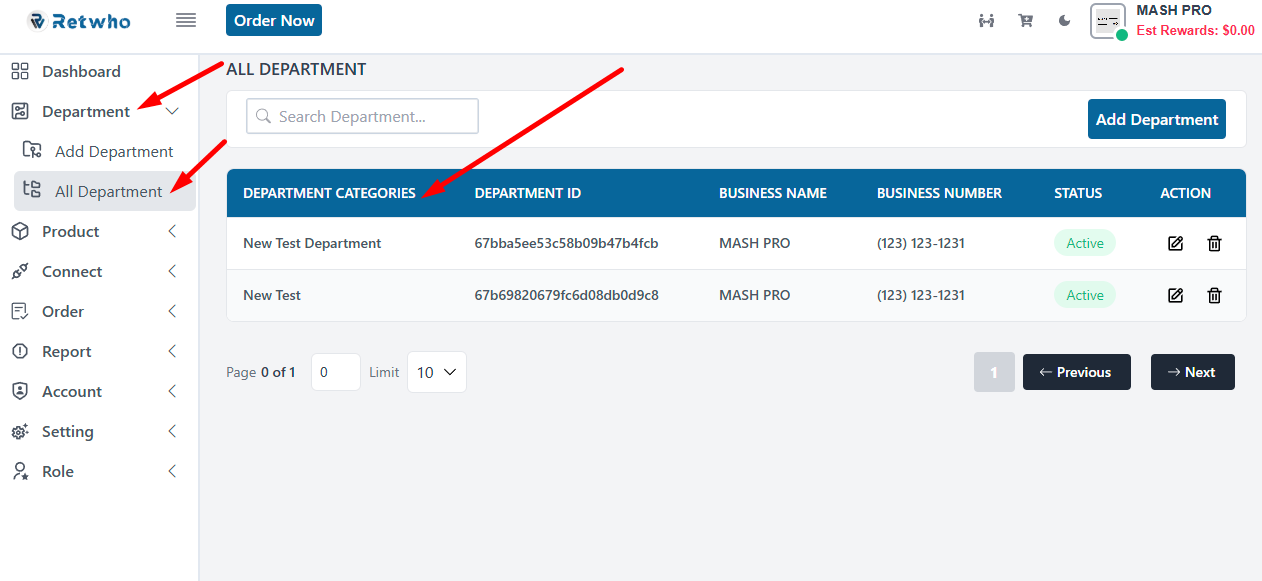Screen dimensions: 1262x581
Task: Open the Connect menu label
Action: click(x=72, y=271)
